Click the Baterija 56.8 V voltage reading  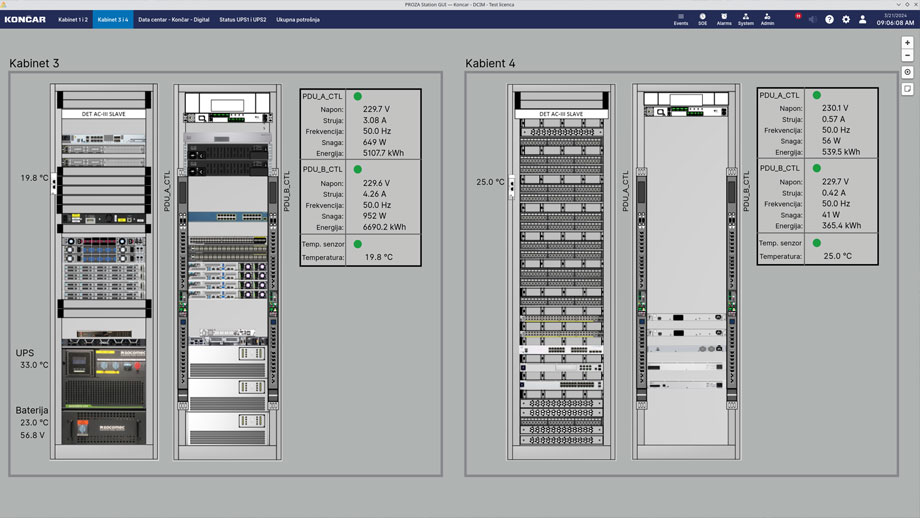click(x=32, y=435)
